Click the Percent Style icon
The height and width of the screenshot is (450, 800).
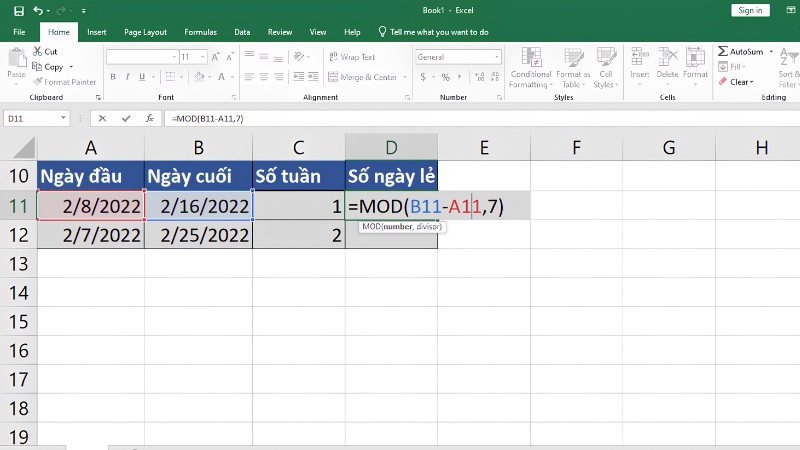click(445, 77)
